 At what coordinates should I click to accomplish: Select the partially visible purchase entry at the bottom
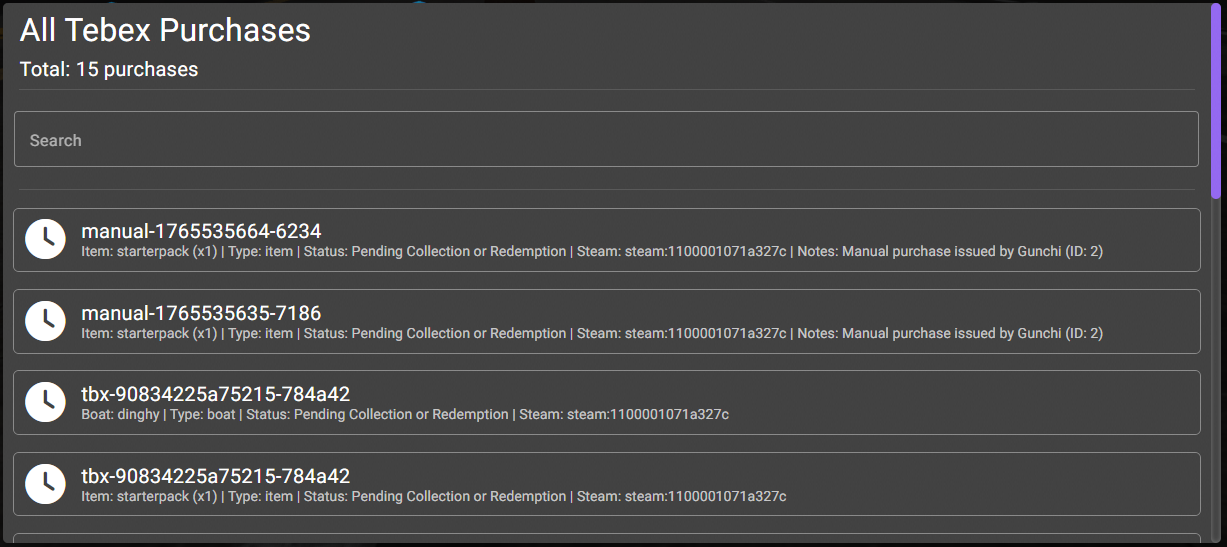(x=606, y=540)
